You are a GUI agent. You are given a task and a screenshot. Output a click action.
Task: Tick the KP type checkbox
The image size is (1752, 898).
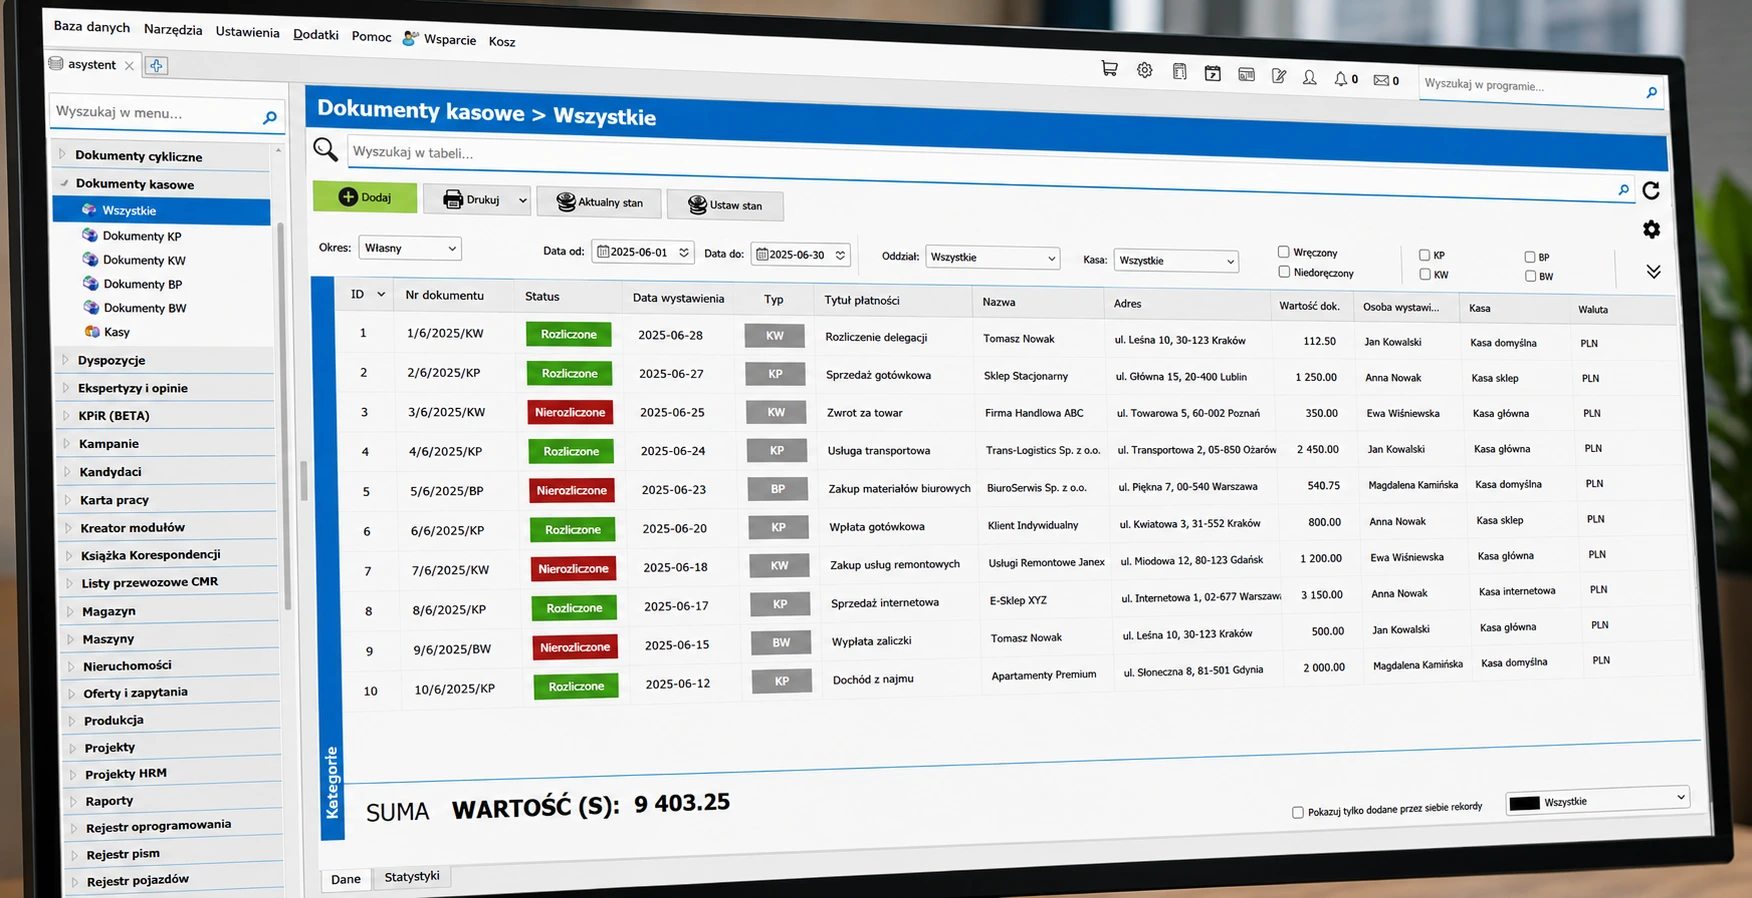click(x=1424, y=255)
